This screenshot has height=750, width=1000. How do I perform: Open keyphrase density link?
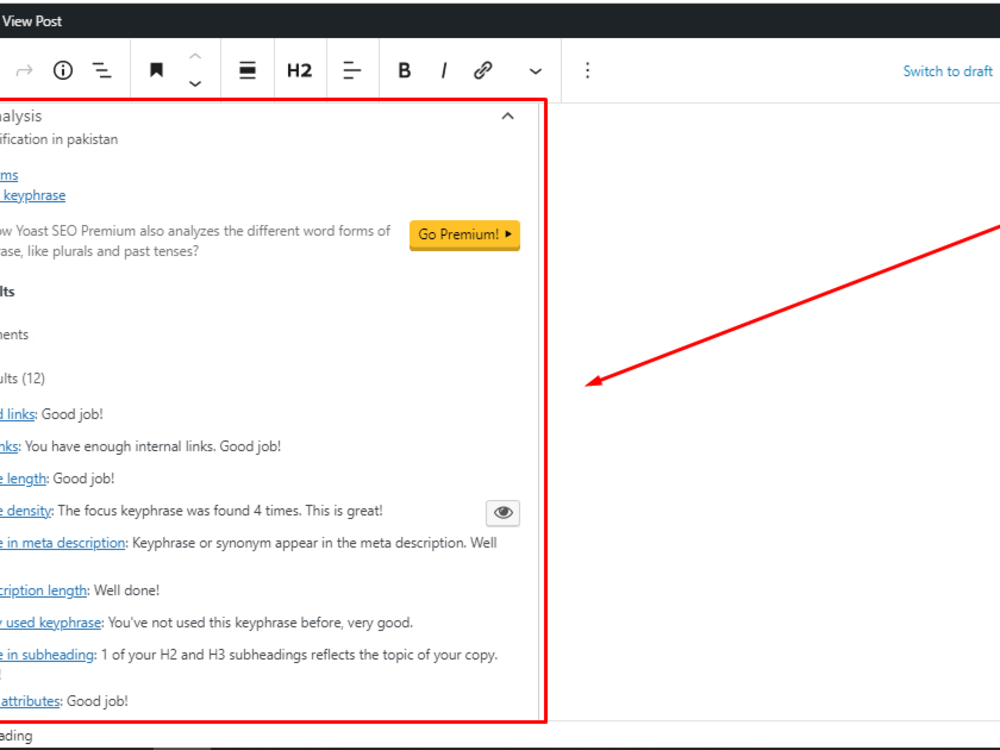pos(26,511)
